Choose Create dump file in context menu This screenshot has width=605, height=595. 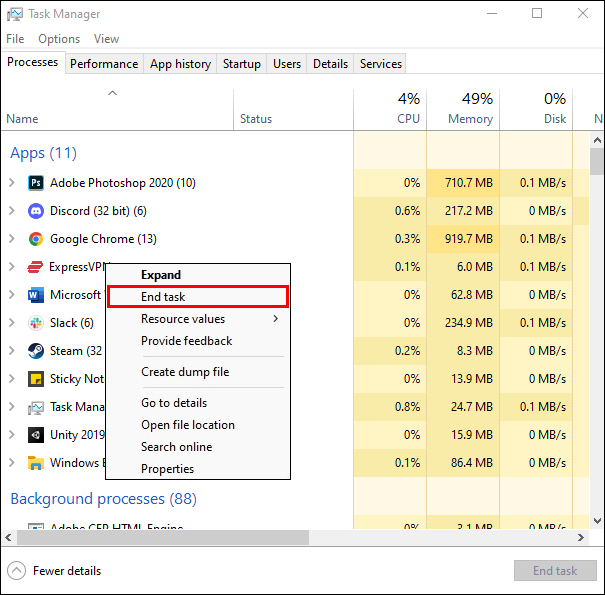[198, 372]
